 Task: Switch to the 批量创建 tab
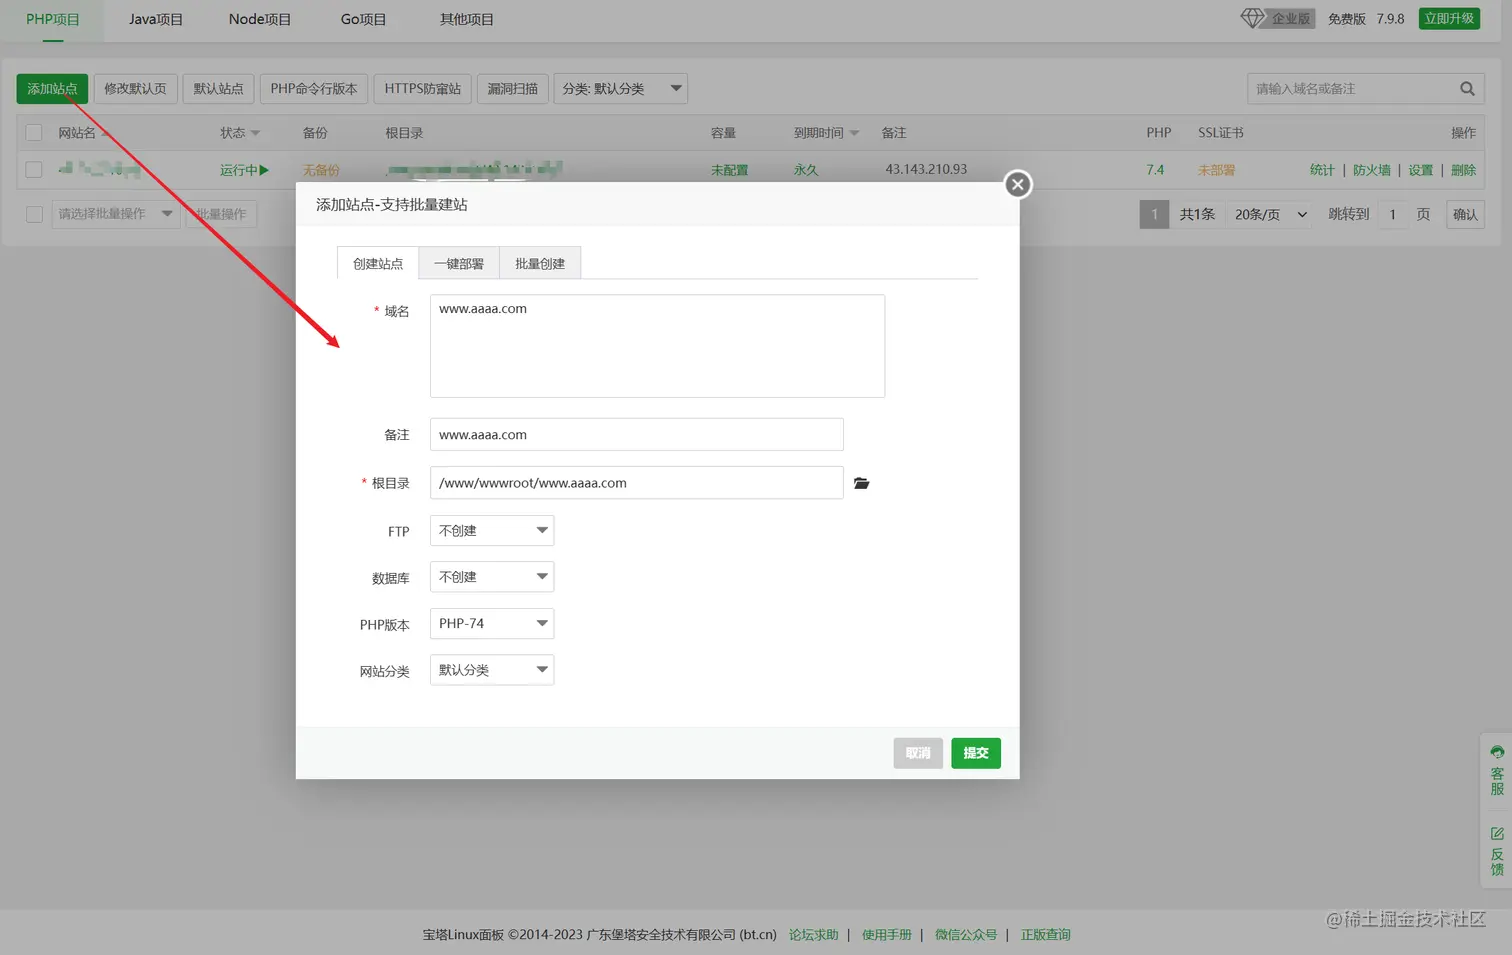click(x=540, y=264)
